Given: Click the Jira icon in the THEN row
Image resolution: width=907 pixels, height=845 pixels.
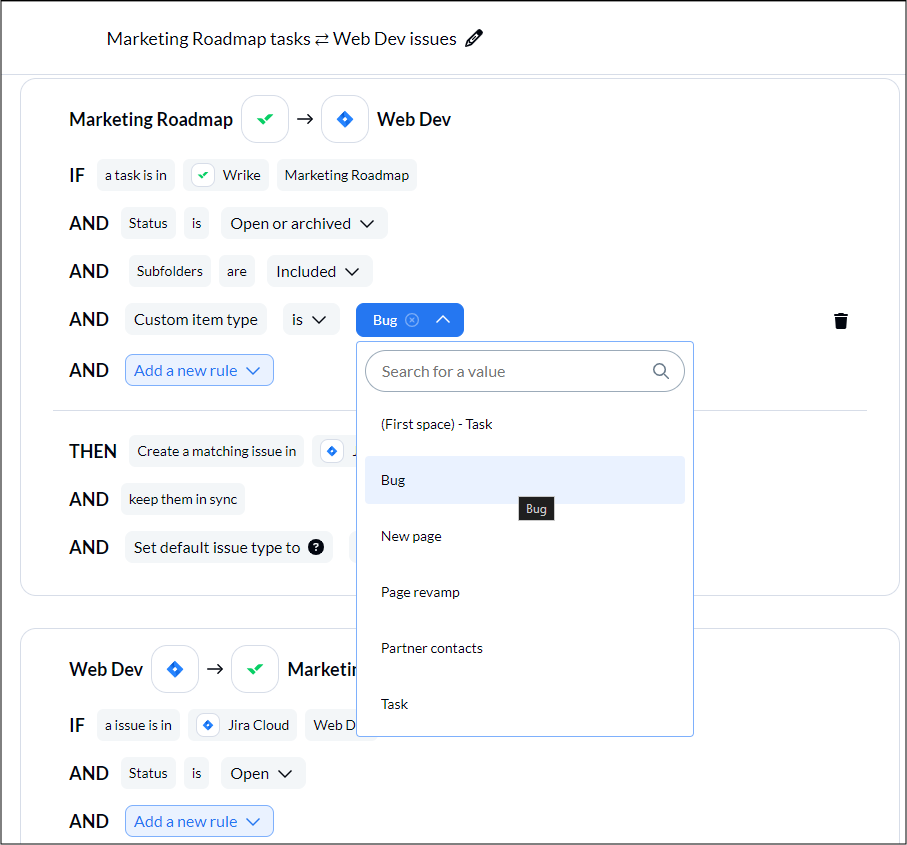Looking at the screenshot, I should pos(332,451).
